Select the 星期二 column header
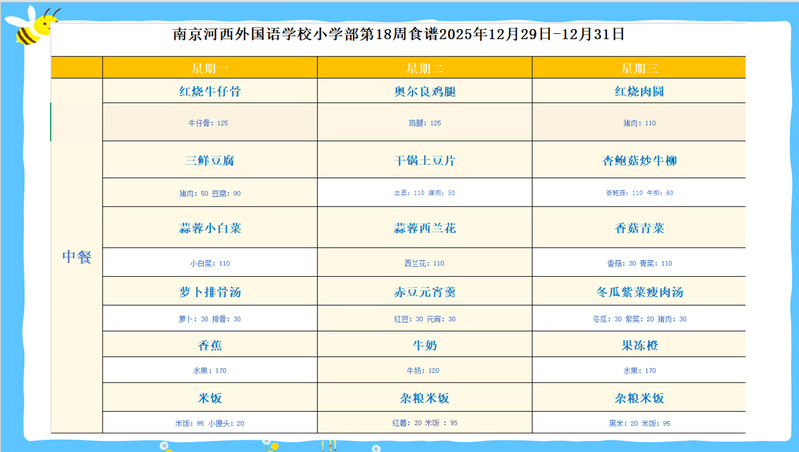The width and height of the screenshot is (799, 452). coord(425,67)
